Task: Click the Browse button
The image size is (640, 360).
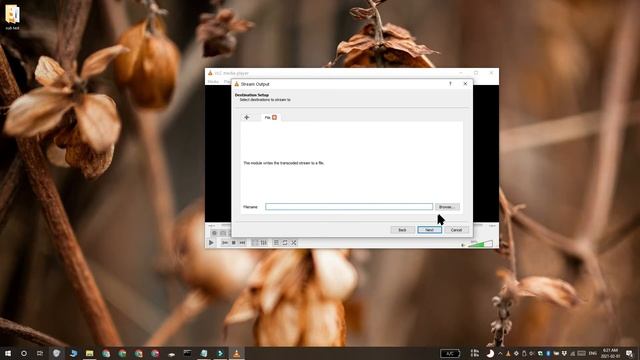Action: tap(447, 207)
